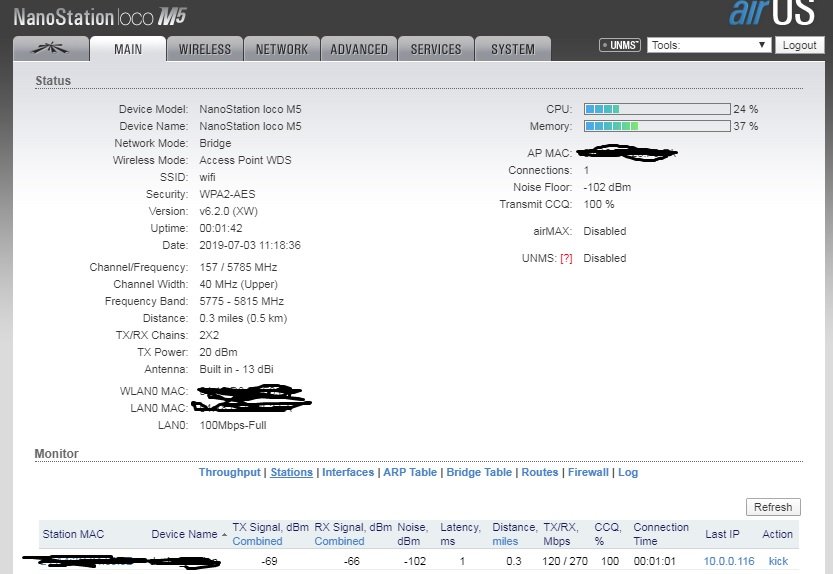Log out using the Logout button
The image size is (833, 574).
[x=800, y=45]
